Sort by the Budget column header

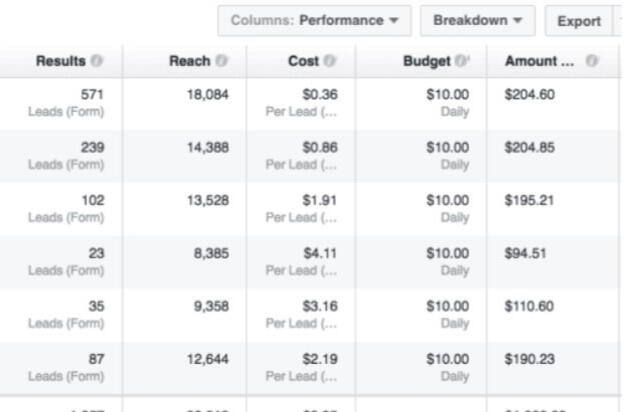(x=426, y=62)
